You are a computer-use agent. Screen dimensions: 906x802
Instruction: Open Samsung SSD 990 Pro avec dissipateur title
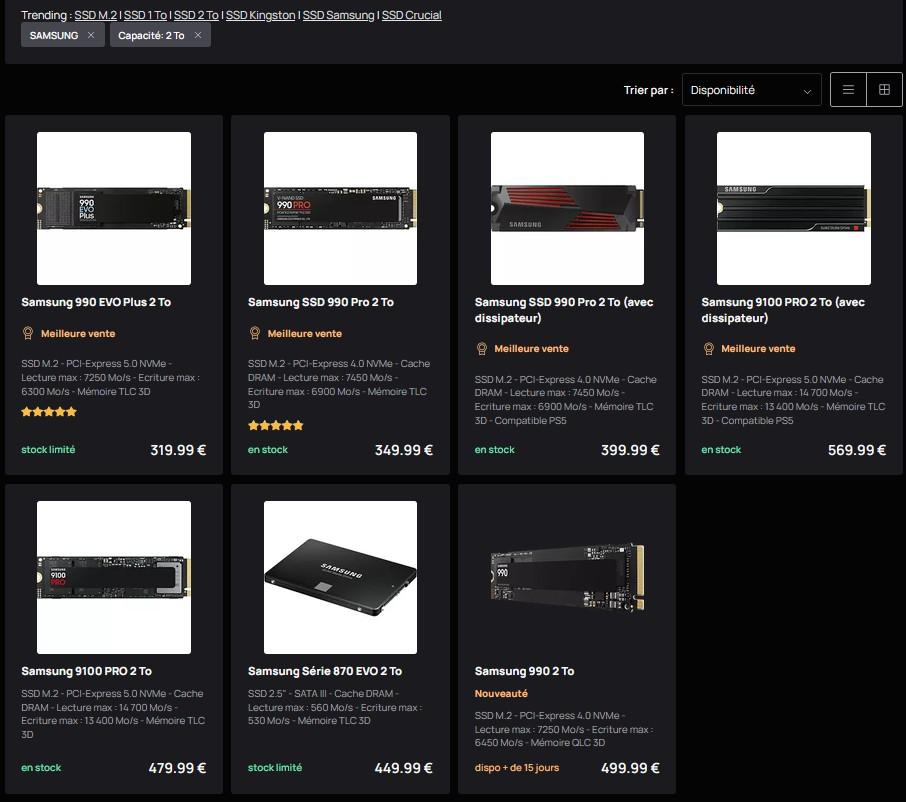(x=564, y=310)
